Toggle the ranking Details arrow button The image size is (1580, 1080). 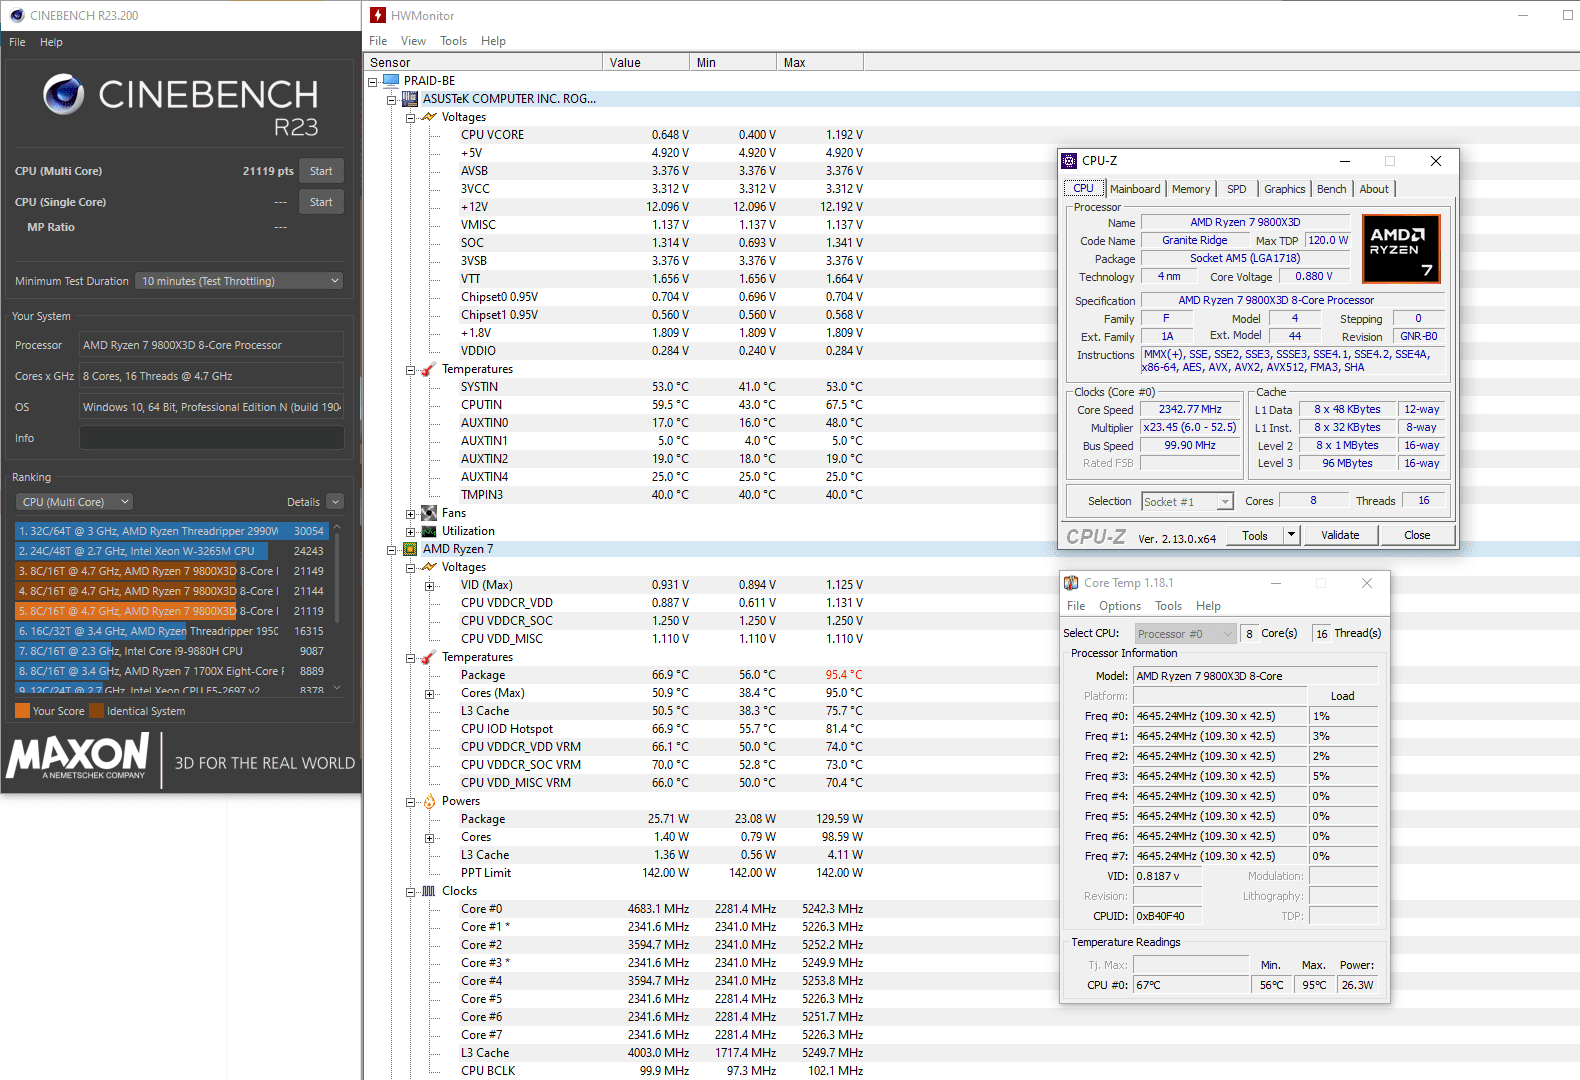tap(335, 502)
